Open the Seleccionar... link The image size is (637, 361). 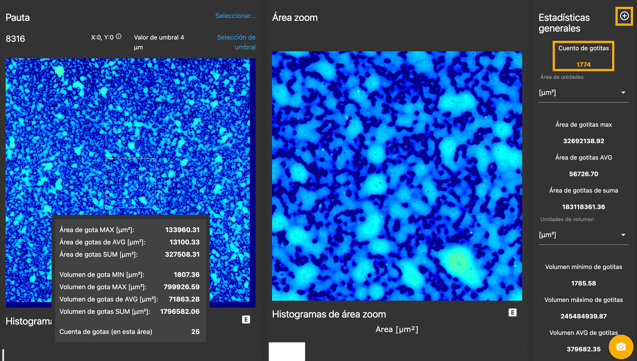[x=235, y=16]
